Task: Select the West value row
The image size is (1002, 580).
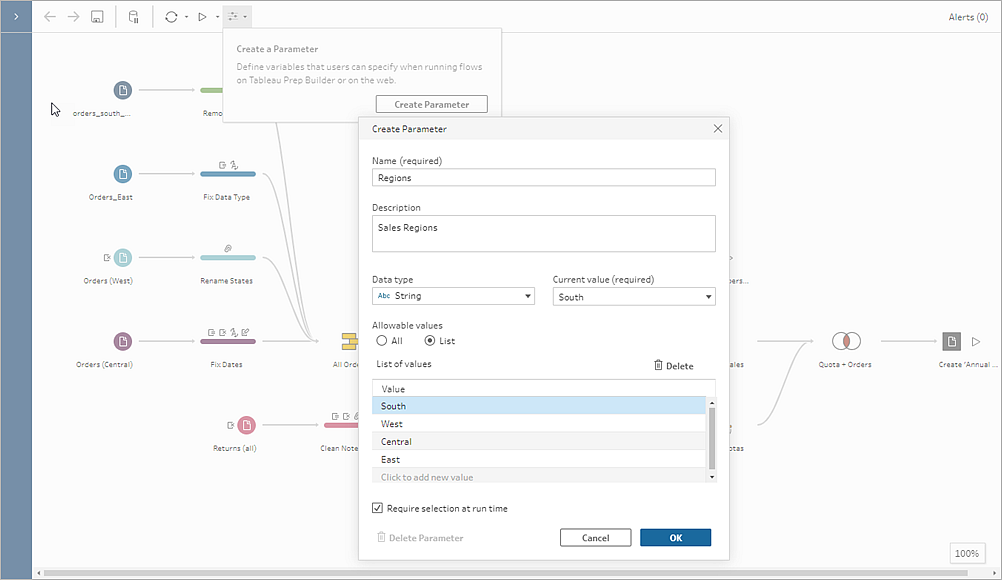Action: pyautogui.click(x=539, y=424)
